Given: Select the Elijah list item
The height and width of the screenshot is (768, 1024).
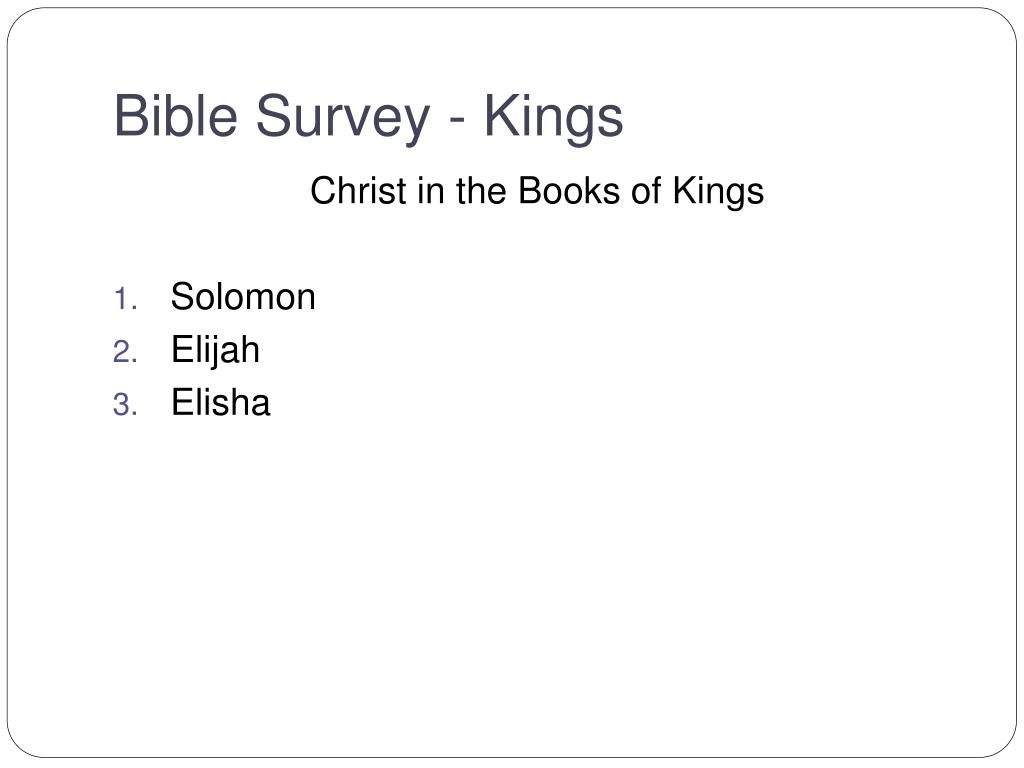Looking at the screenshot, I should [x=216, y=351].
